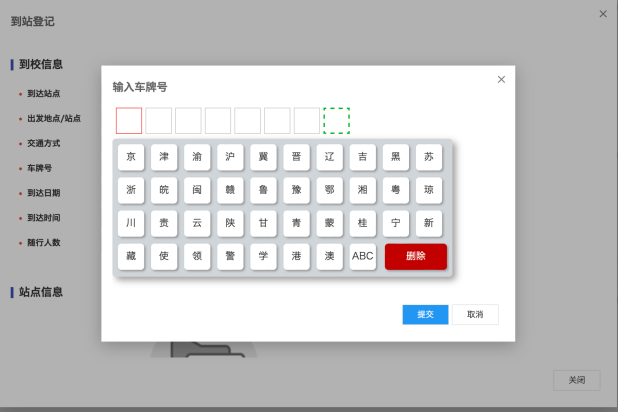Submit the plate with 提交
The width and height of the screenshot is (618, 412).
[425, 314]
